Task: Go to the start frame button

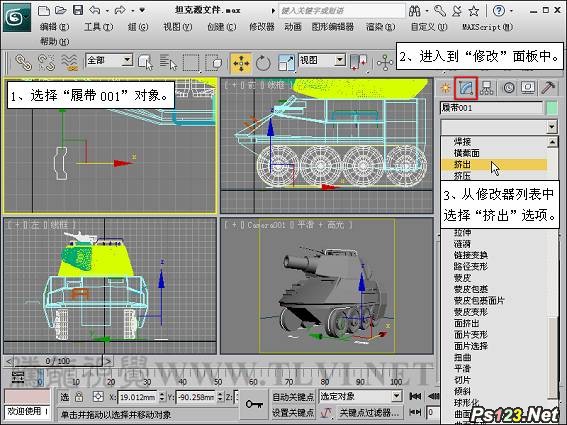Action: pos(415,397)
